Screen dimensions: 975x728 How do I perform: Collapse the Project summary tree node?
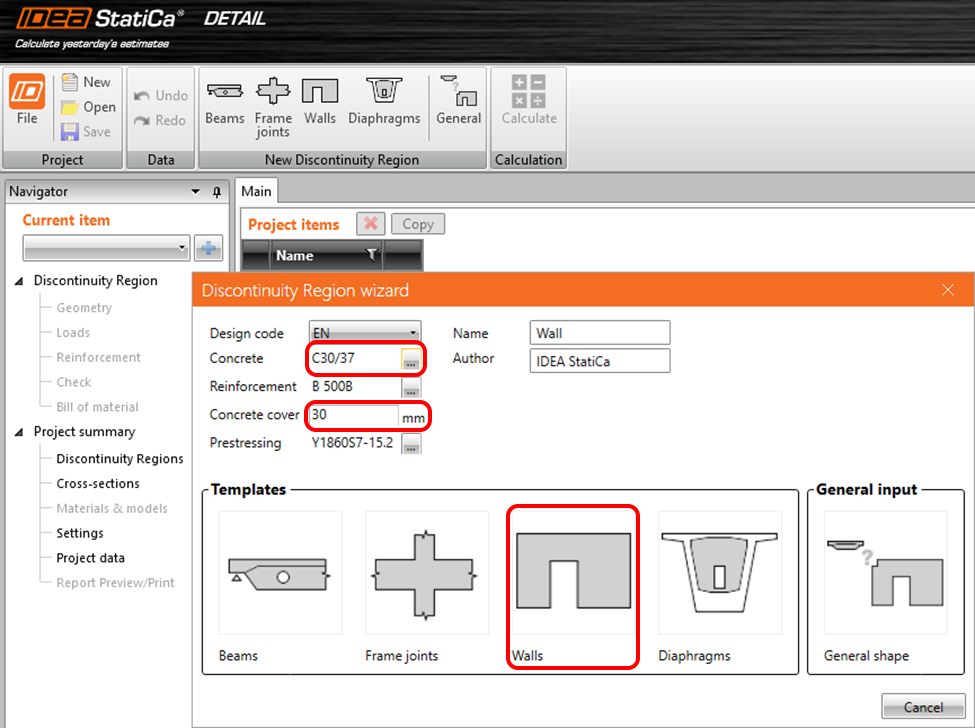click(x=21, y=432)
